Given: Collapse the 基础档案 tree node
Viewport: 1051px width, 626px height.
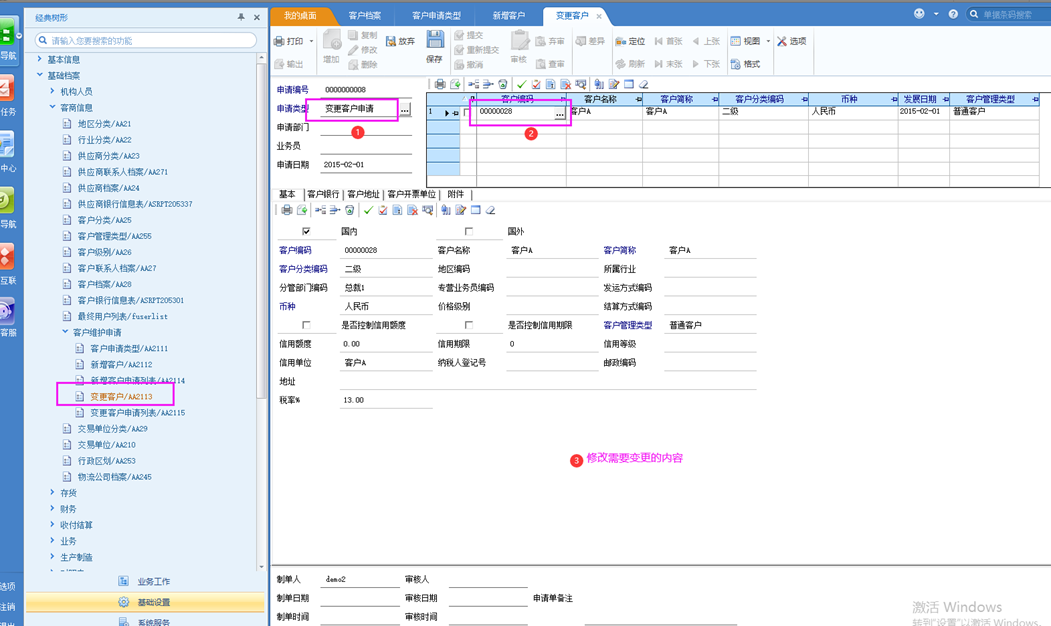Looking at the screenshot, I should coord(40,75).
